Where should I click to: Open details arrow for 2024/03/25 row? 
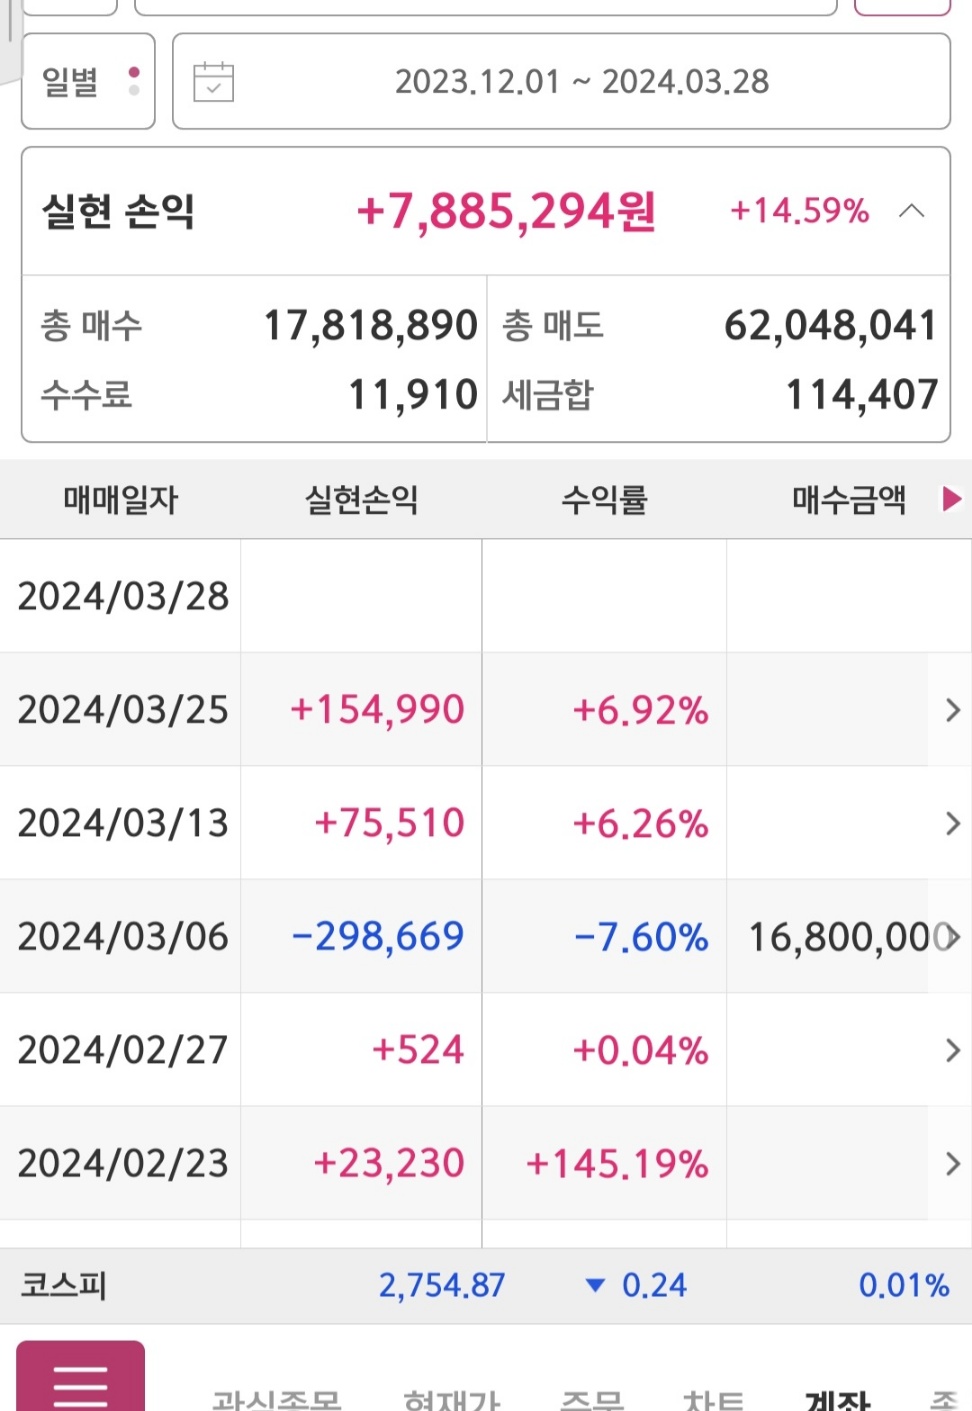pyautogui.click(x=952, y=710)
